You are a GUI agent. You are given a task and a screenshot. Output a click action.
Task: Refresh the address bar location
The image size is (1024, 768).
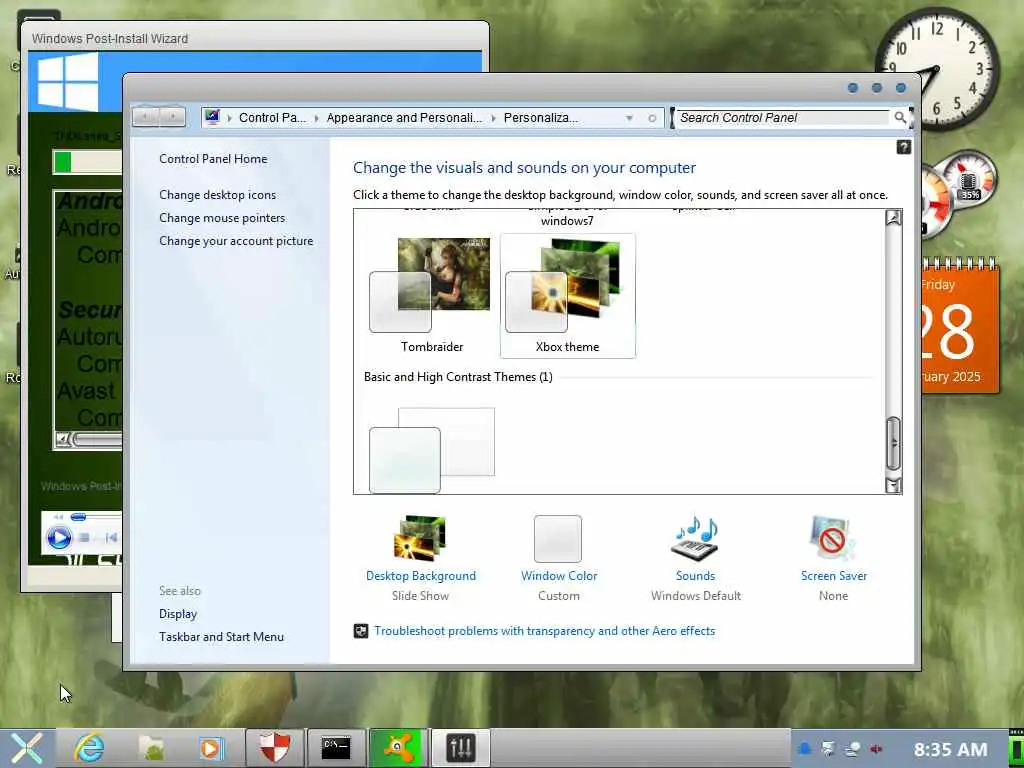(652, 118)
